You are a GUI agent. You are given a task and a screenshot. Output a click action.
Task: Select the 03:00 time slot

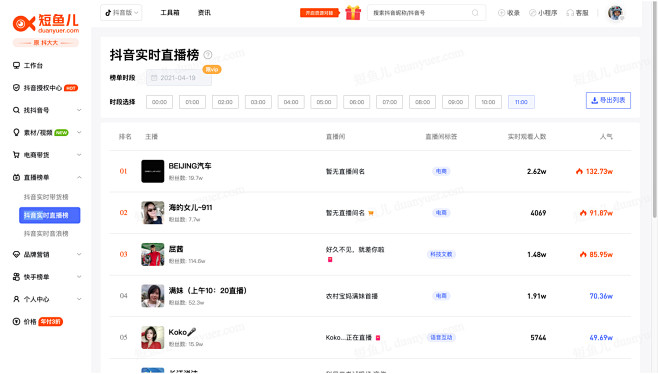pos(258,102)
